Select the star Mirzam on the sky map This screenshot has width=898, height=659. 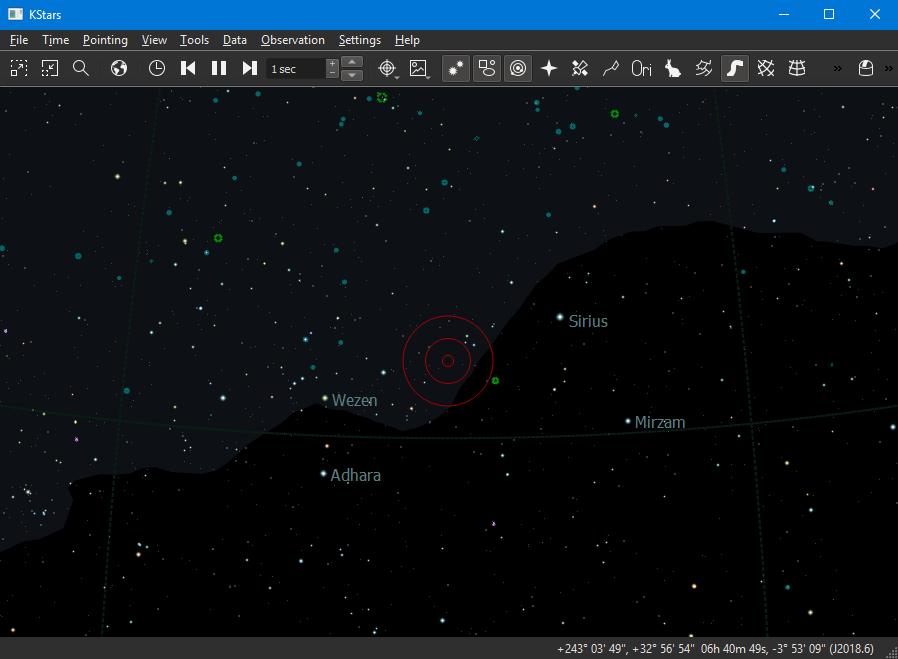[x=628, y=421]
